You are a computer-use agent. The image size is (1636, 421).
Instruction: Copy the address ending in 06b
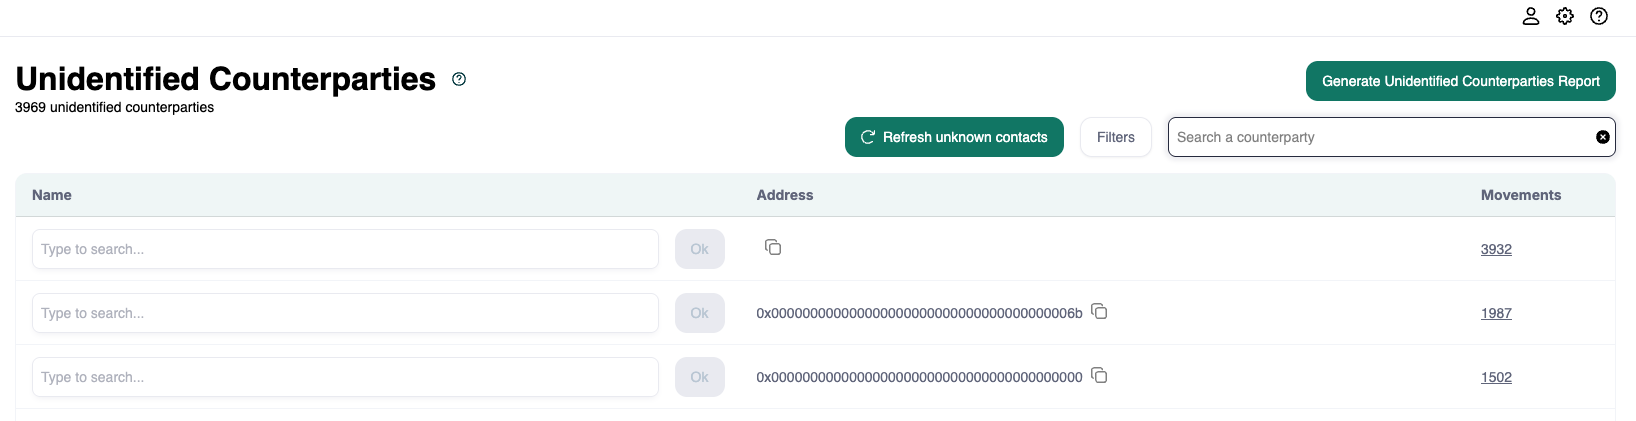coord(1099,311)
